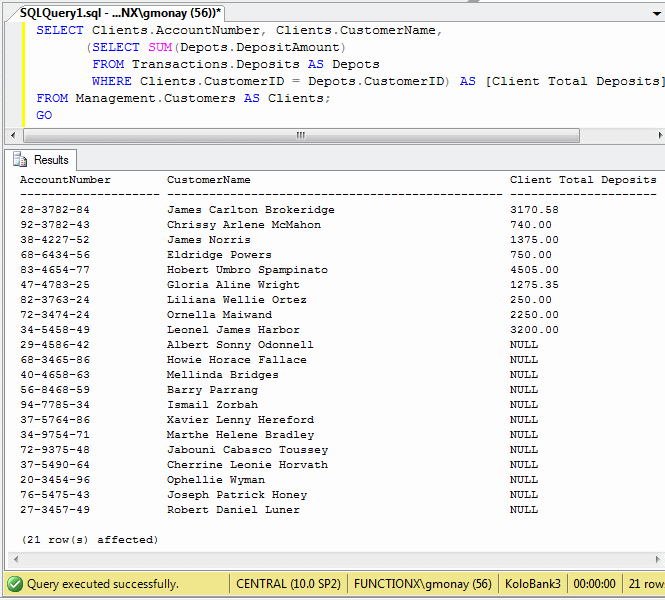Click the CustomerName column header
This screenshot has height=600, width=665.
[209, 180]
